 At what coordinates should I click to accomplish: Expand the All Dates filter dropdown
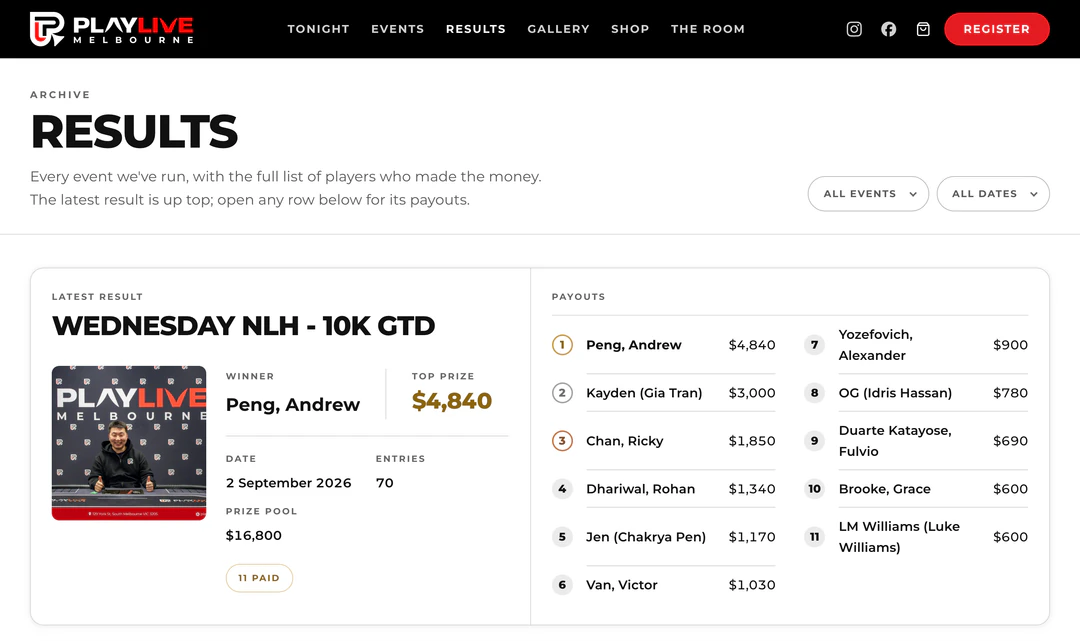[x=993, y=194]
